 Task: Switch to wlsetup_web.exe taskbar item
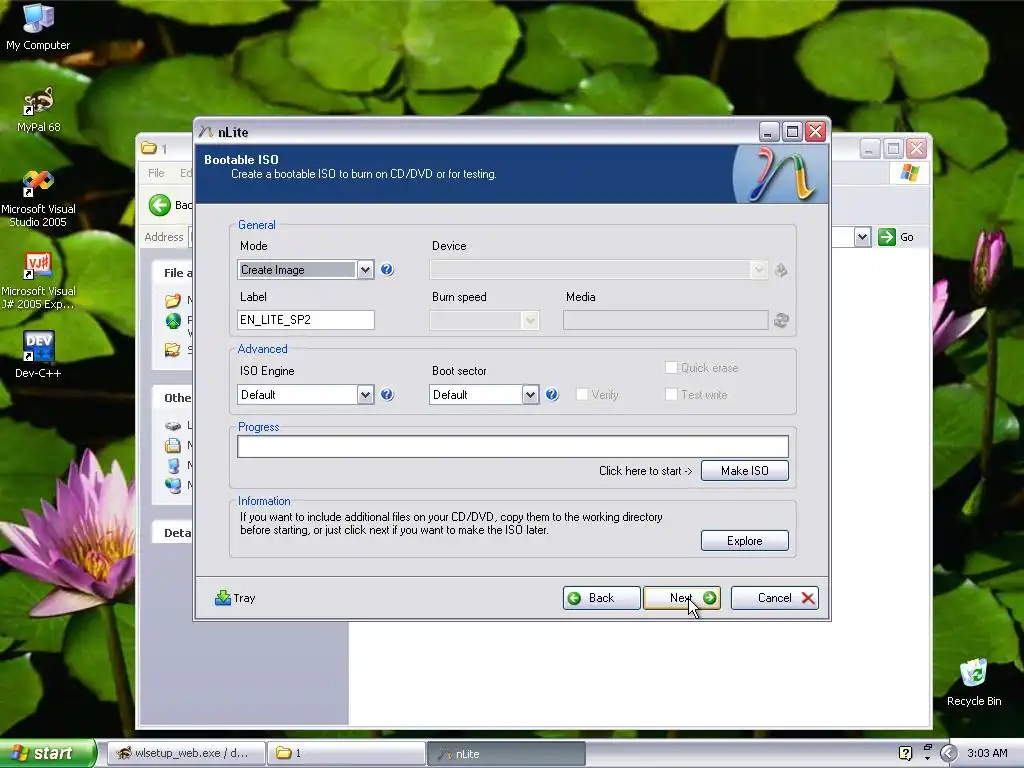184,753
